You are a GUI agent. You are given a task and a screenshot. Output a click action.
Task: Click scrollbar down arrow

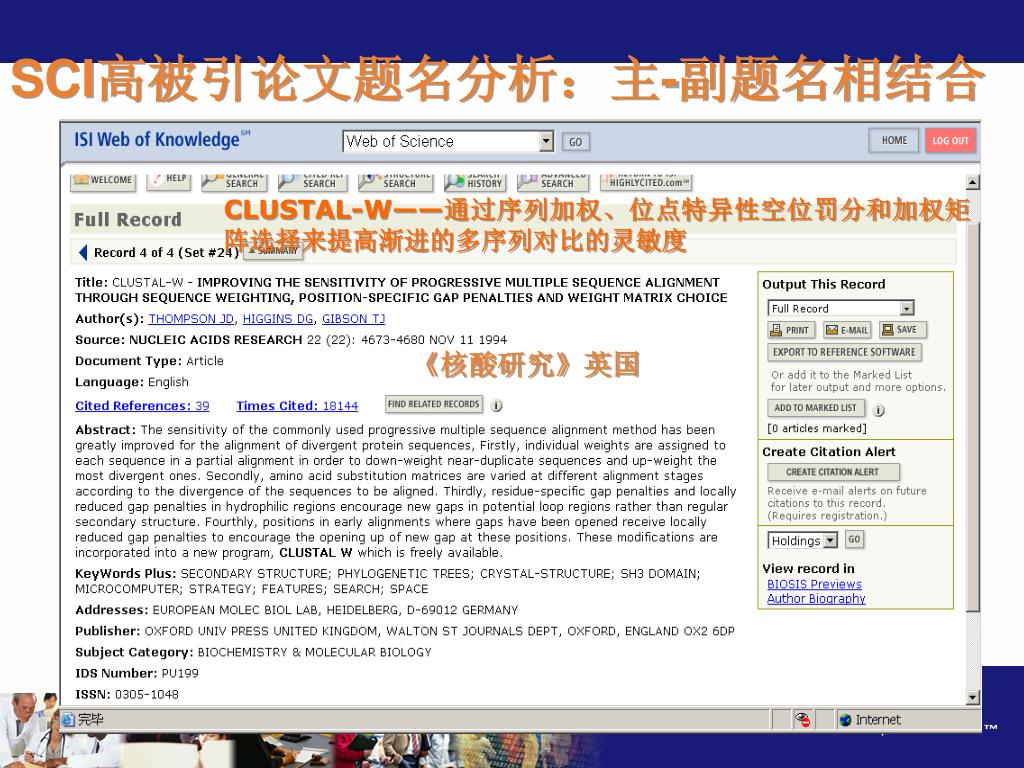coord(972,697)
